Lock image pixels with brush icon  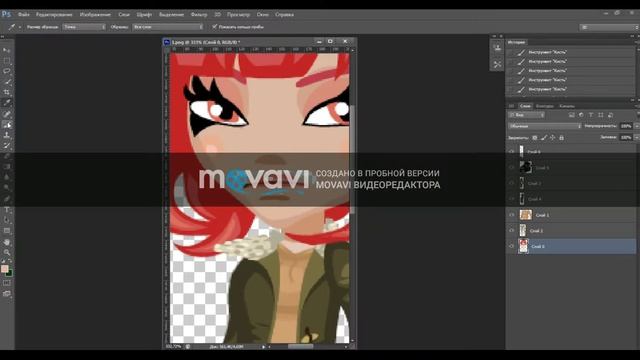coord(544,138)
